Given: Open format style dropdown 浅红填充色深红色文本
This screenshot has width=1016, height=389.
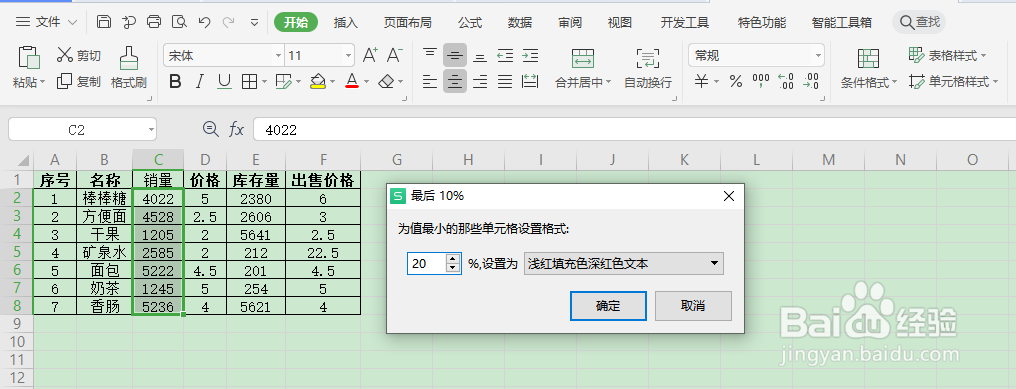Looking at the screenshot, I should click(x=623, y=263).
